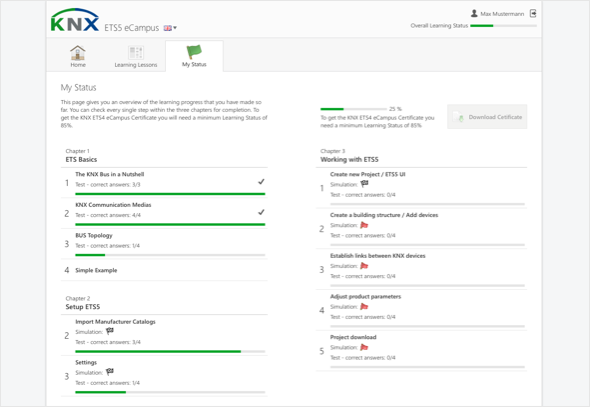Screen dimensions: 590x407
Task: Click Import Manufacturer Catalogs progress bar
Action: click(170, 351)
